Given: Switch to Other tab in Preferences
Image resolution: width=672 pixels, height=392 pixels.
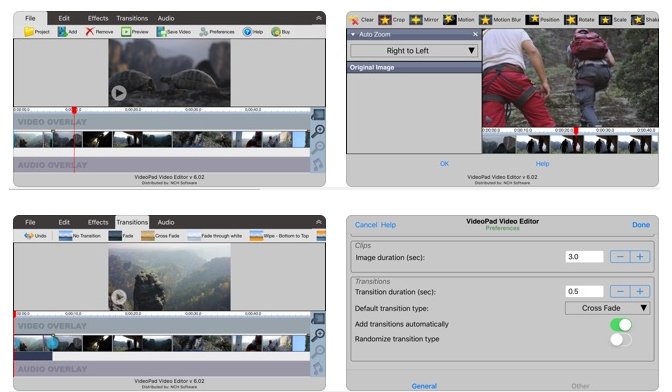Looking at the screenshot, I should [x=580, y=386].
